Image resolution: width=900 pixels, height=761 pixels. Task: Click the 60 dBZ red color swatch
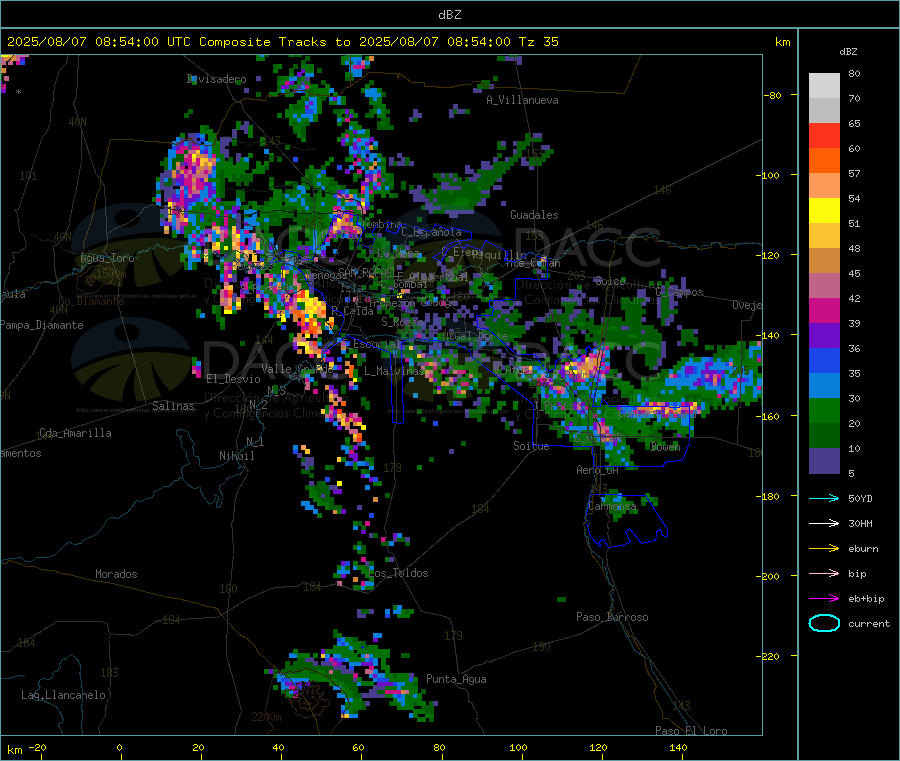pyautogui.click(x=824, y=135)
